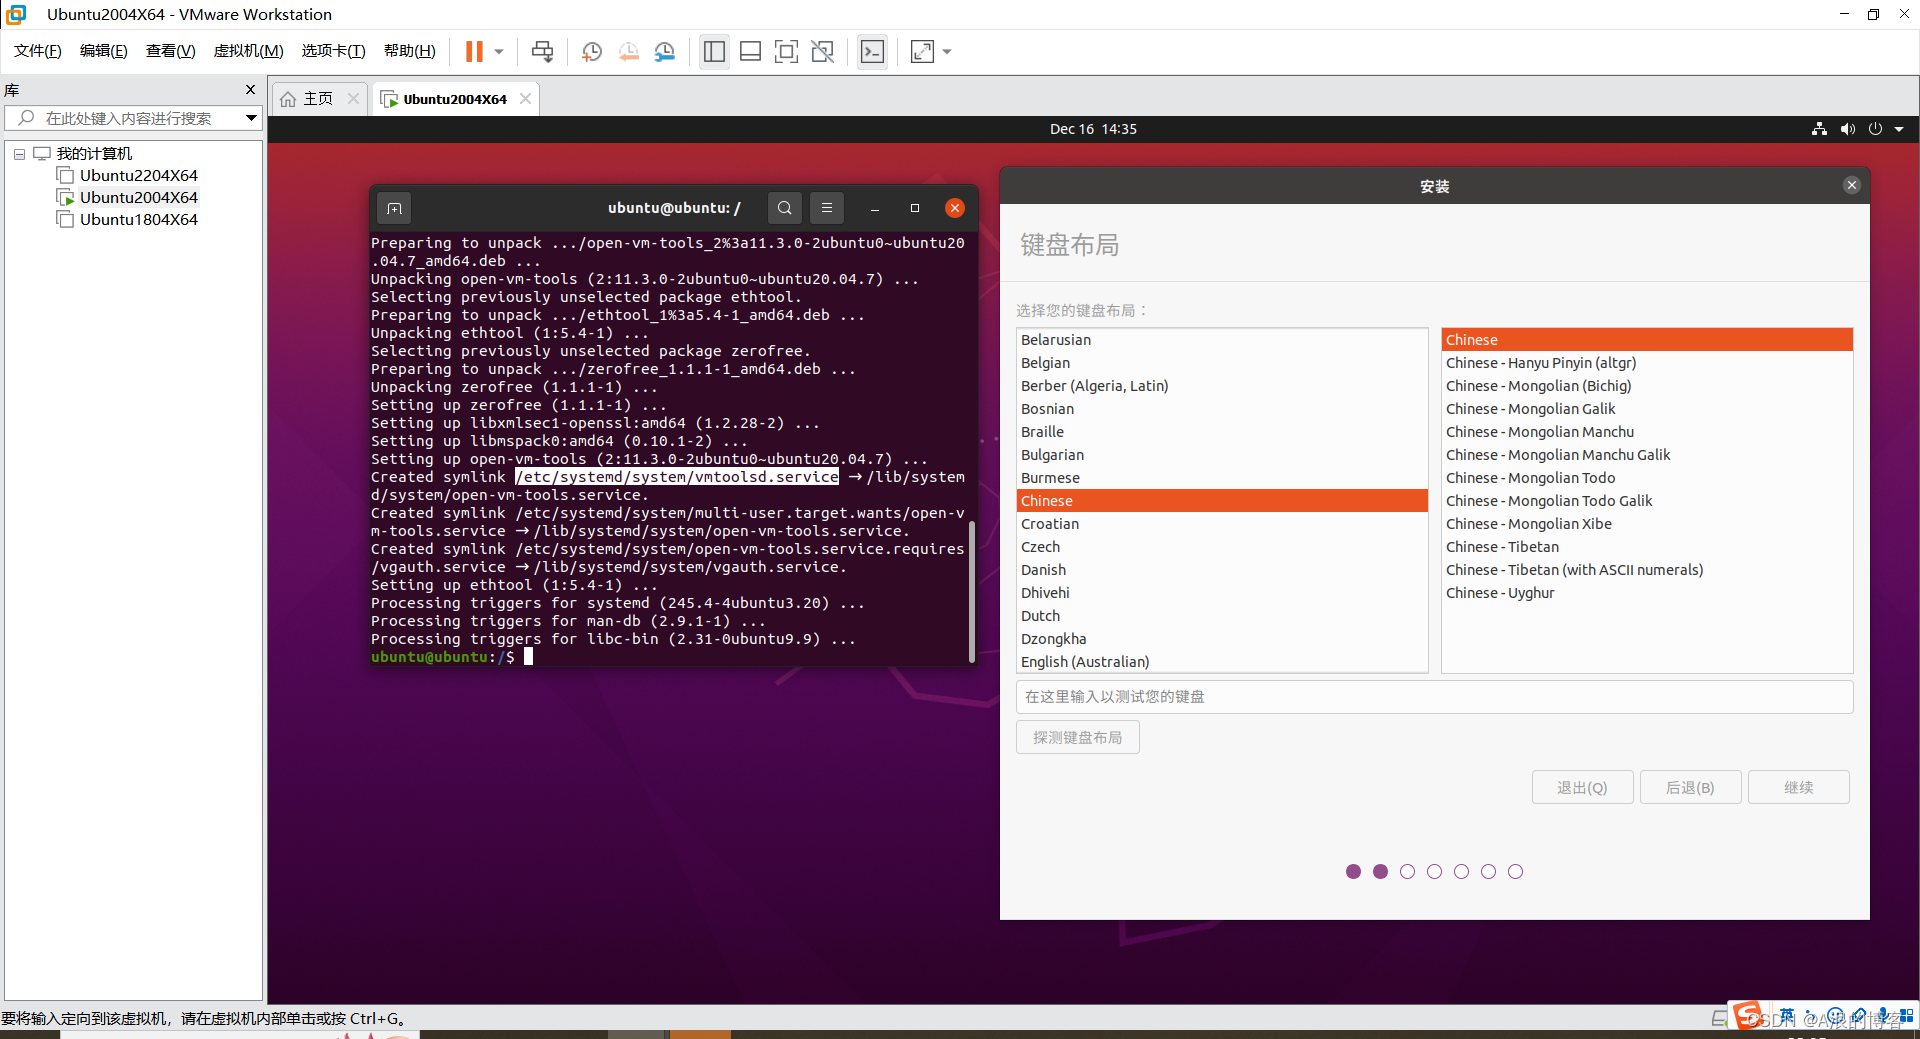The width and height of the screenshot is (1920, 1039).
Task: Open the 文件(F) menu
Action: (x=38, y=51)
